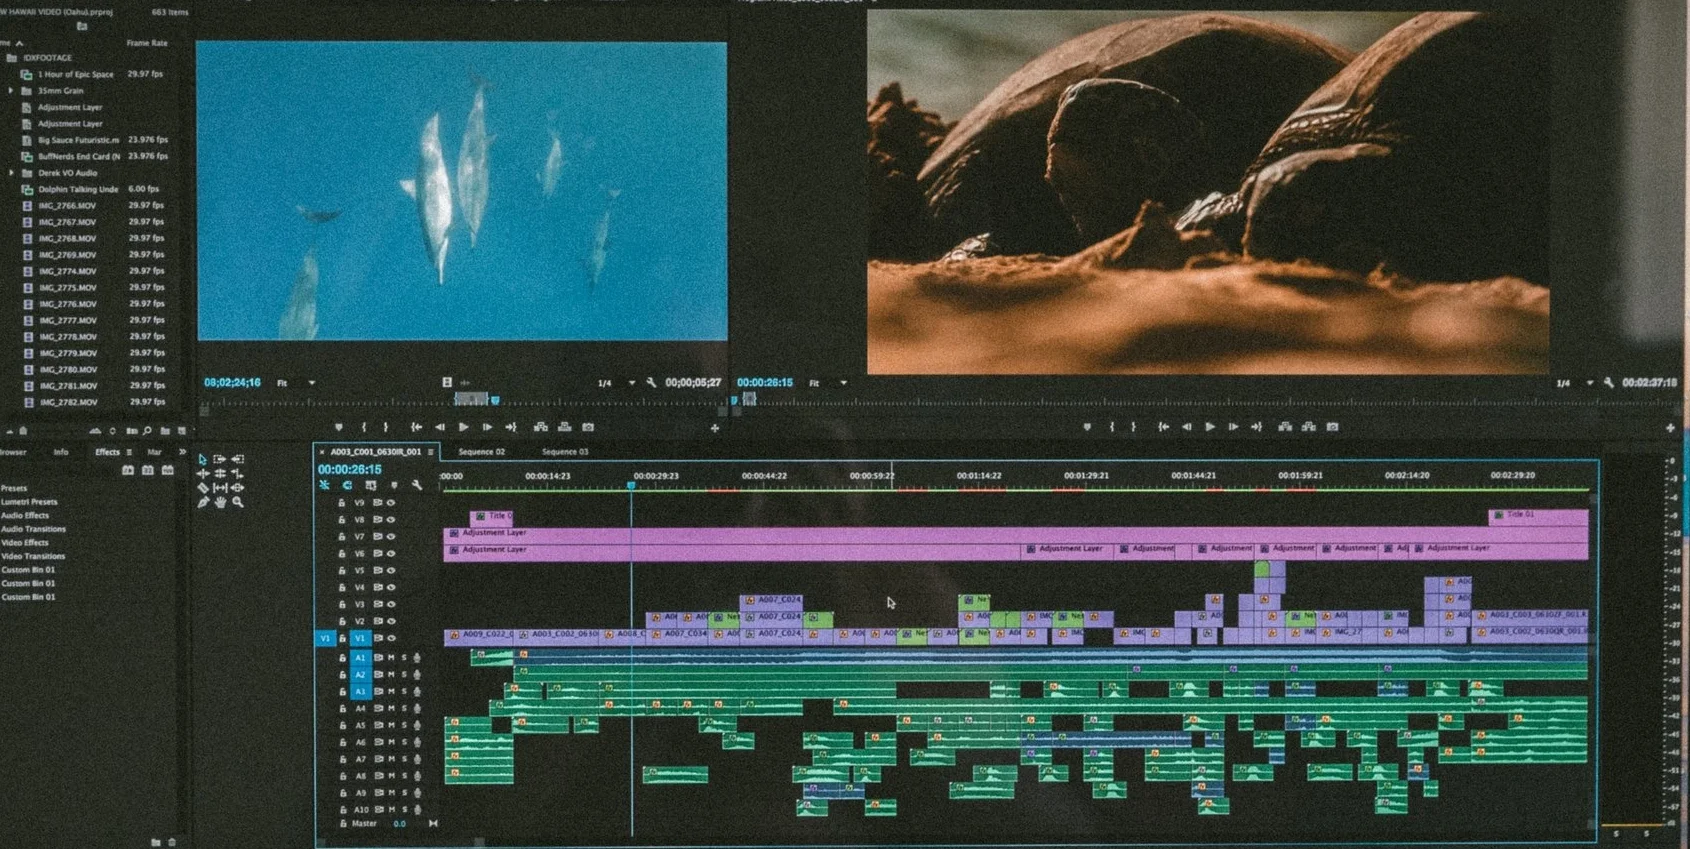Open Source monitor settings wrench
This screenshot has width=1690, height=849.
(x=651, y=383)
